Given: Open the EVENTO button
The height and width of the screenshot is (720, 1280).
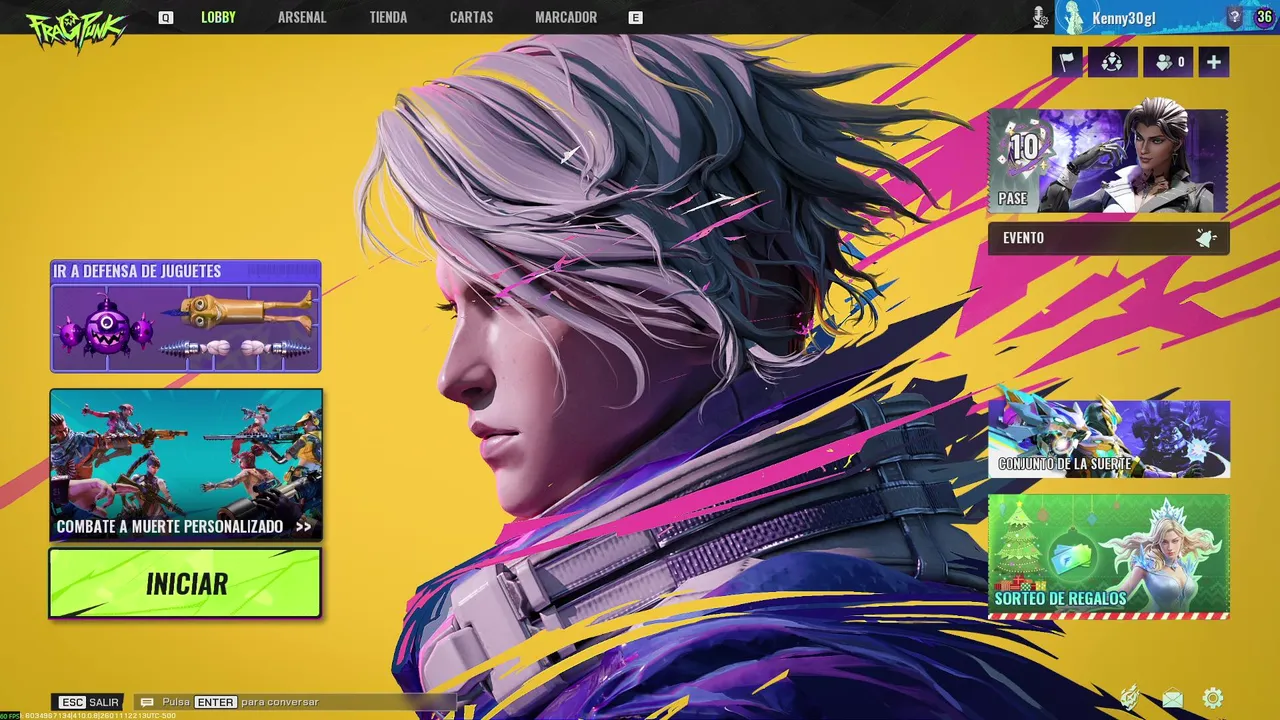Looking at the screenshot, I should coord(1108,238).
